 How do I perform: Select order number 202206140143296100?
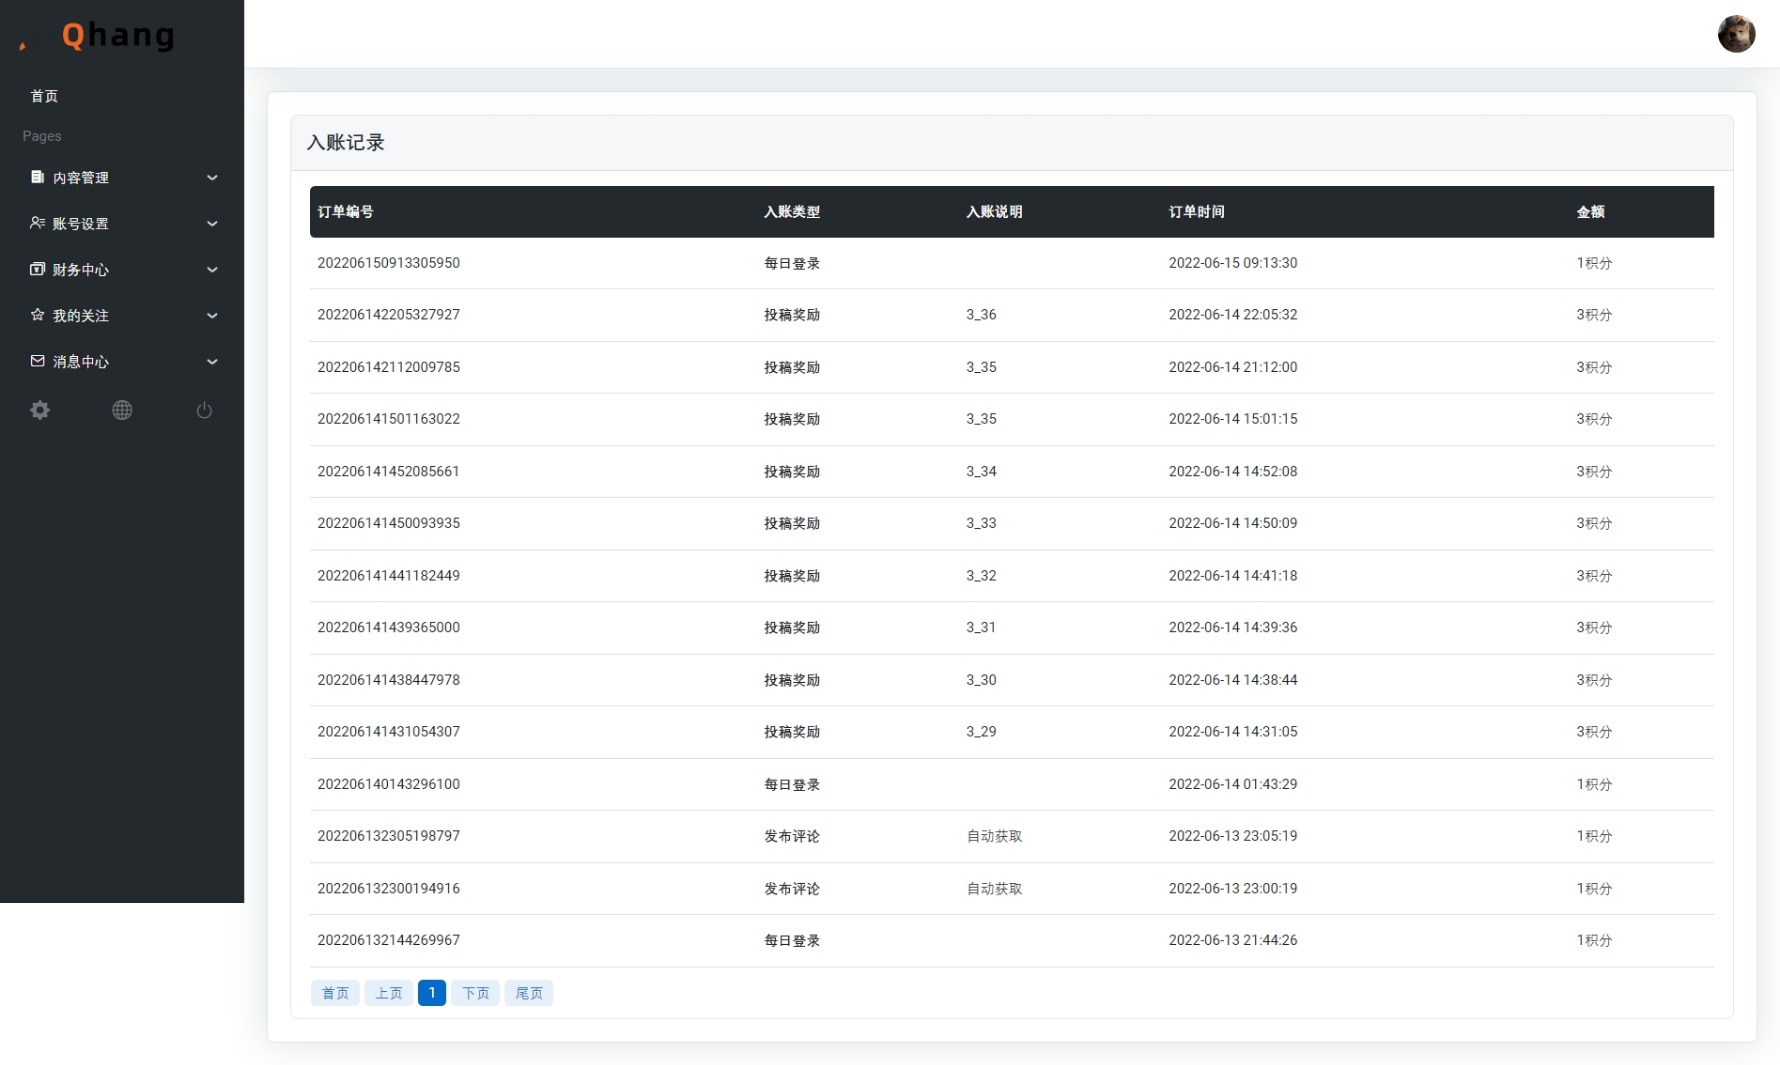pyautogui.click(x=389, y=784)
